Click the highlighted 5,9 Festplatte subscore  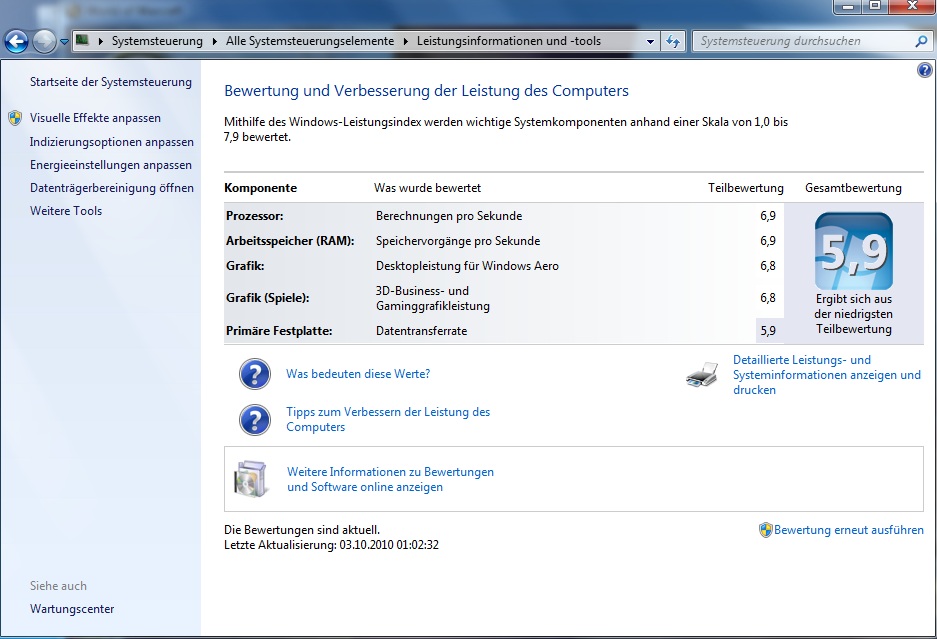(x=768, y=331)
